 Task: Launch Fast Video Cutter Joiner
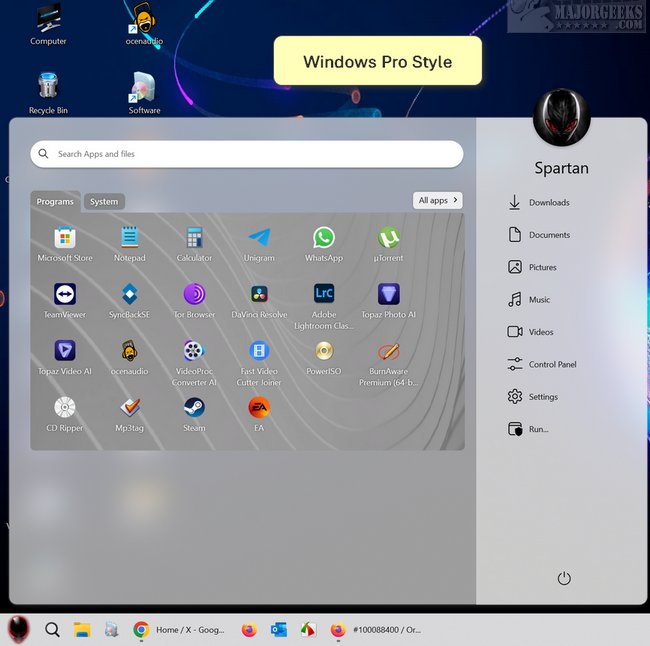(x=259, y=364)
